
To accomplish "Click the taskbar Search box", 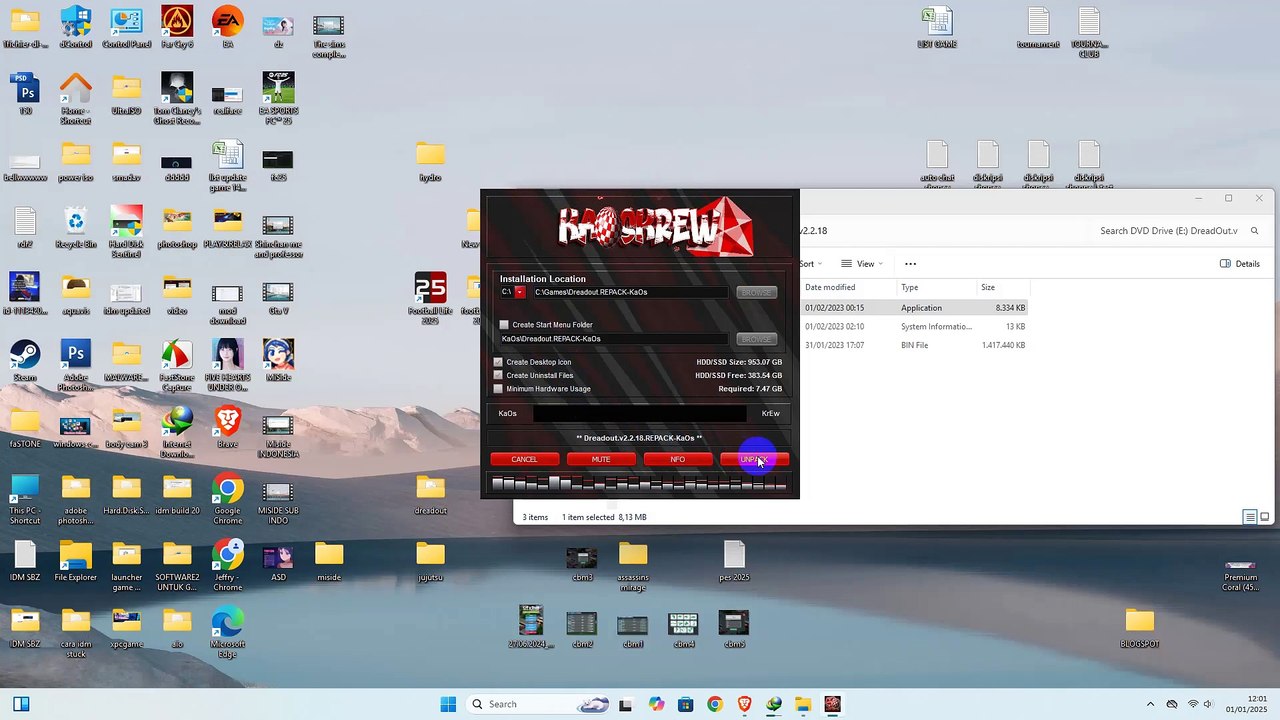I will tap(539, 704).
